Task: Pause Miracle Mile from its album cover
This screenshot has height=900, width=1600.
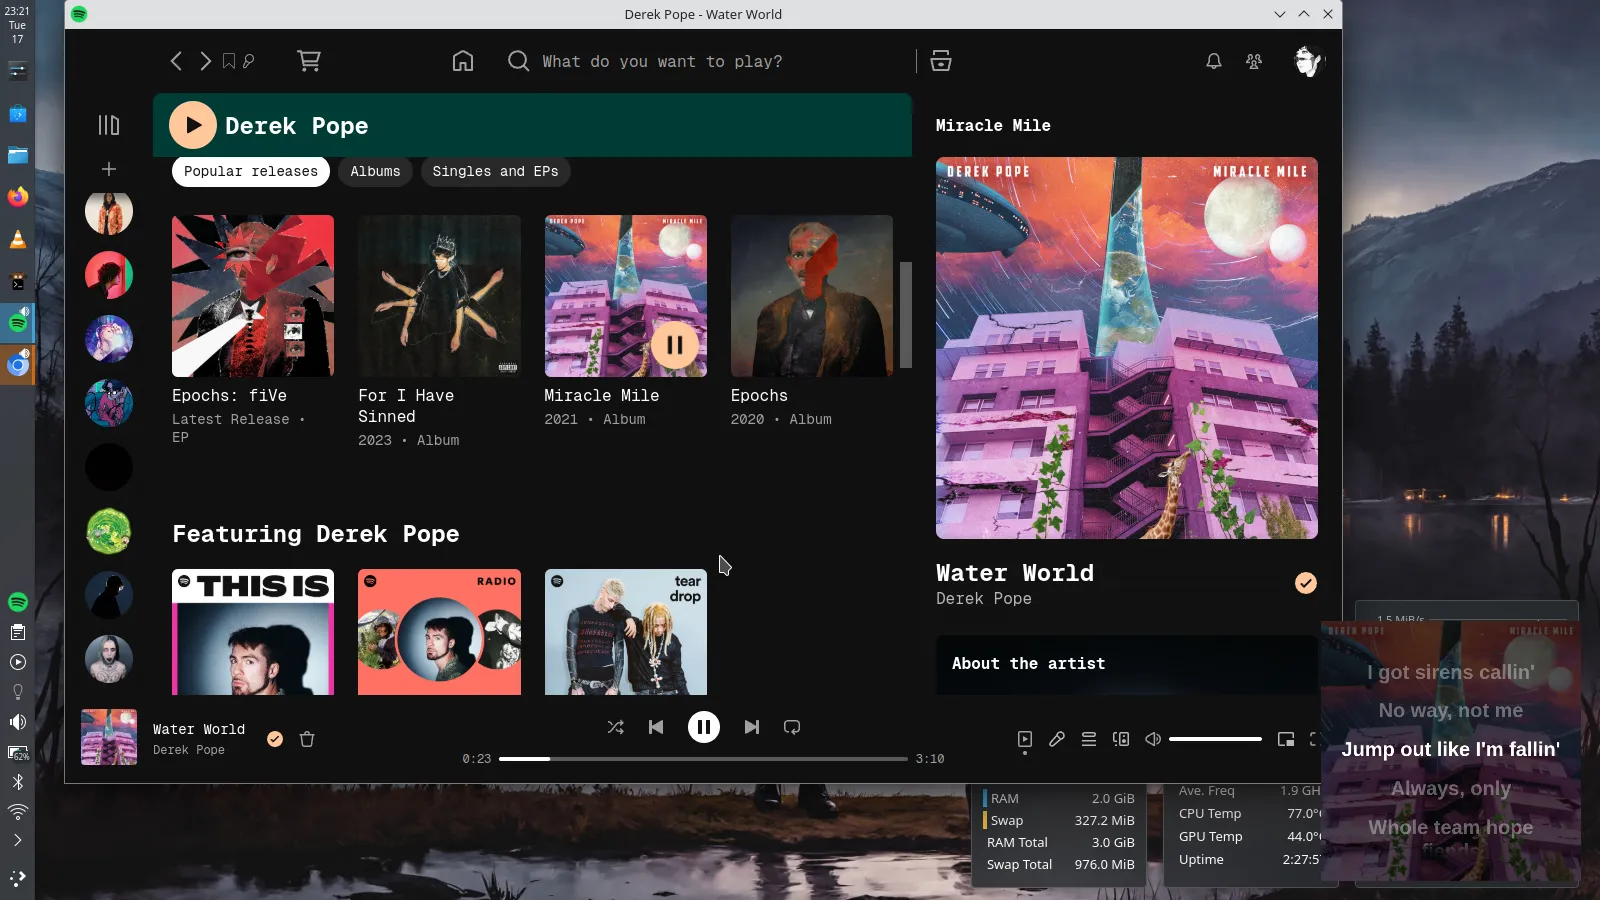Action: point(675,345)
